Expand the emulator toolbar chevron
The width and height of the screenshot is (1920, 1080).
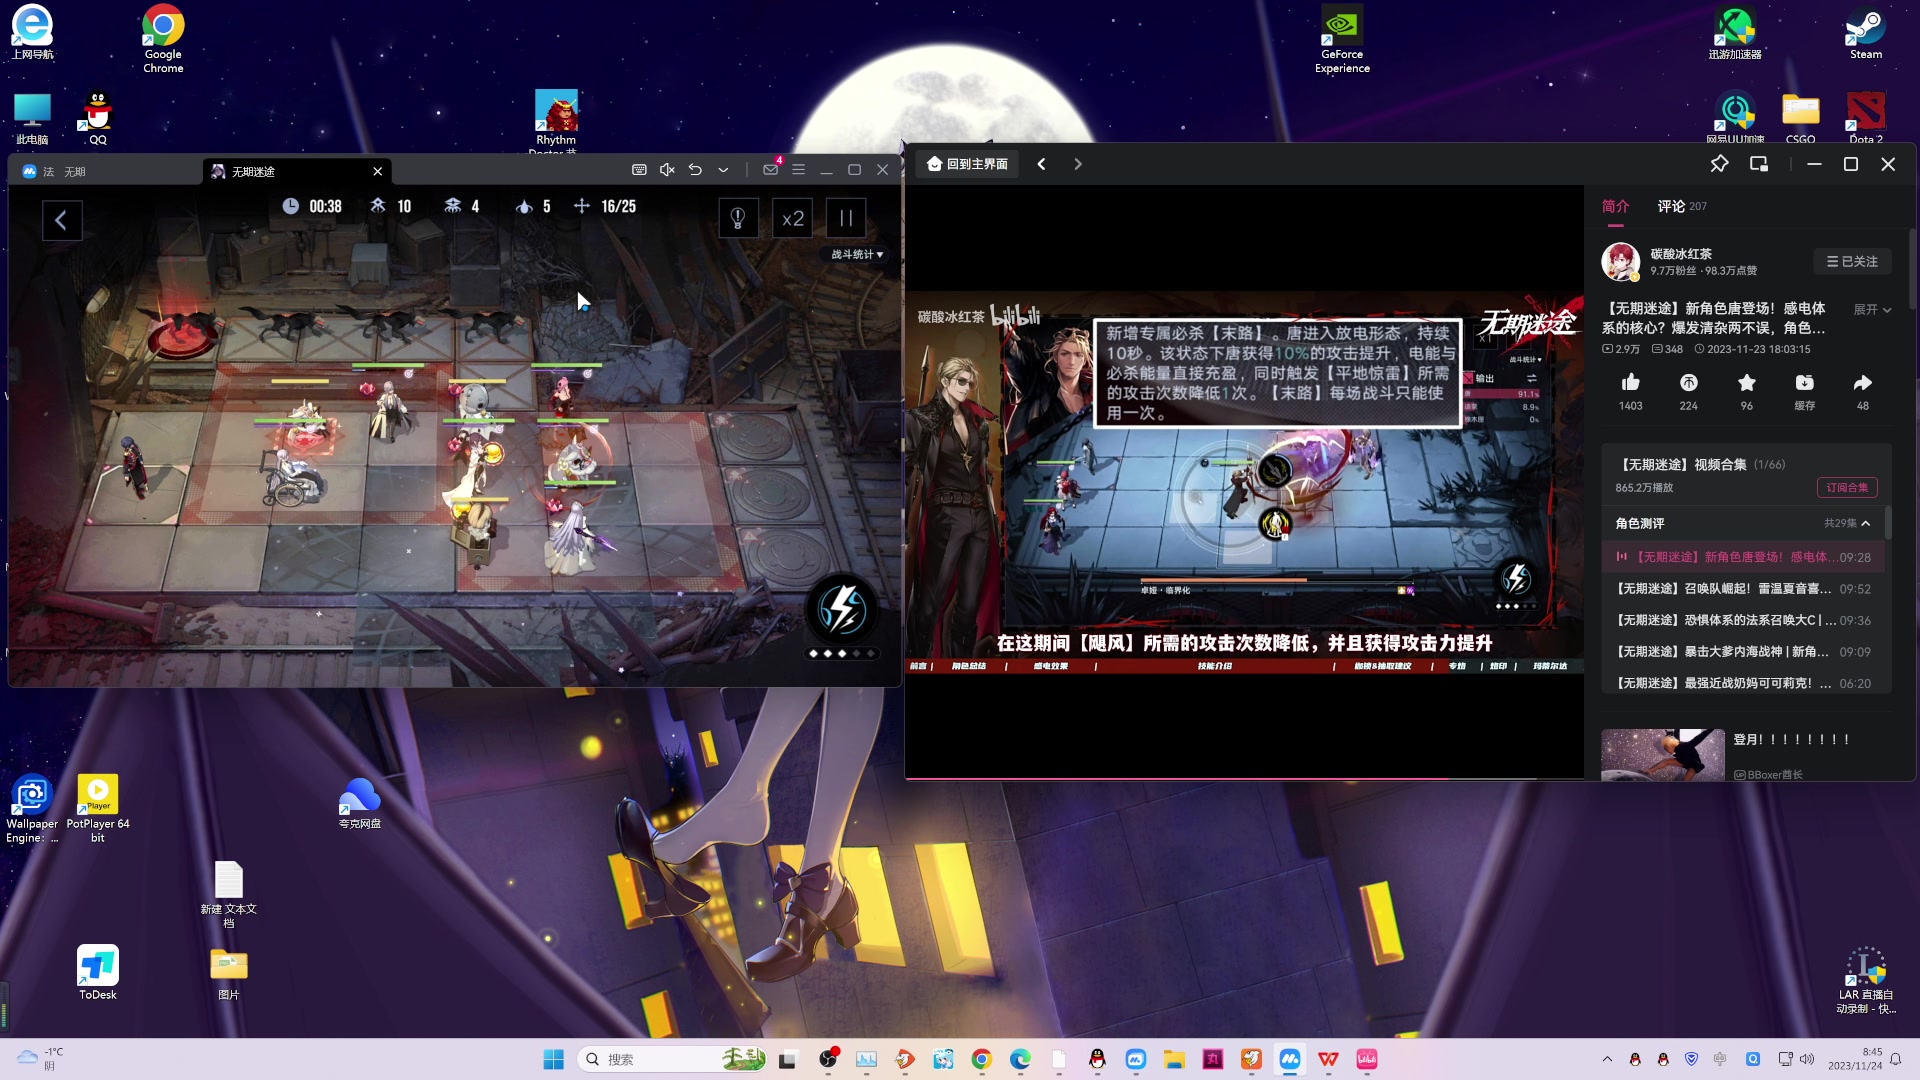(x=723, y=170)
